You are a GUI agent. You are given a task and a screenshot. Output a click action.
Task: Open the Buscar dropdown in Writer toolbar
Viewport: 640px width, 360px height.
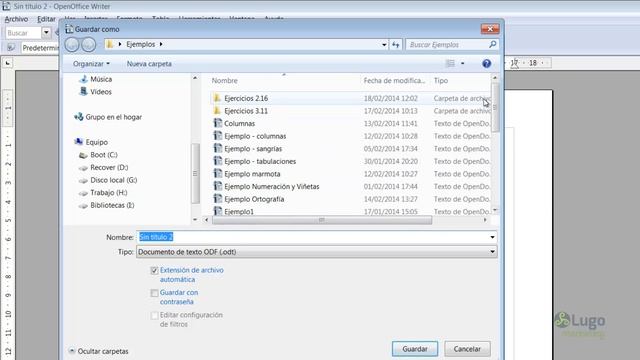(x=46, y=33)
